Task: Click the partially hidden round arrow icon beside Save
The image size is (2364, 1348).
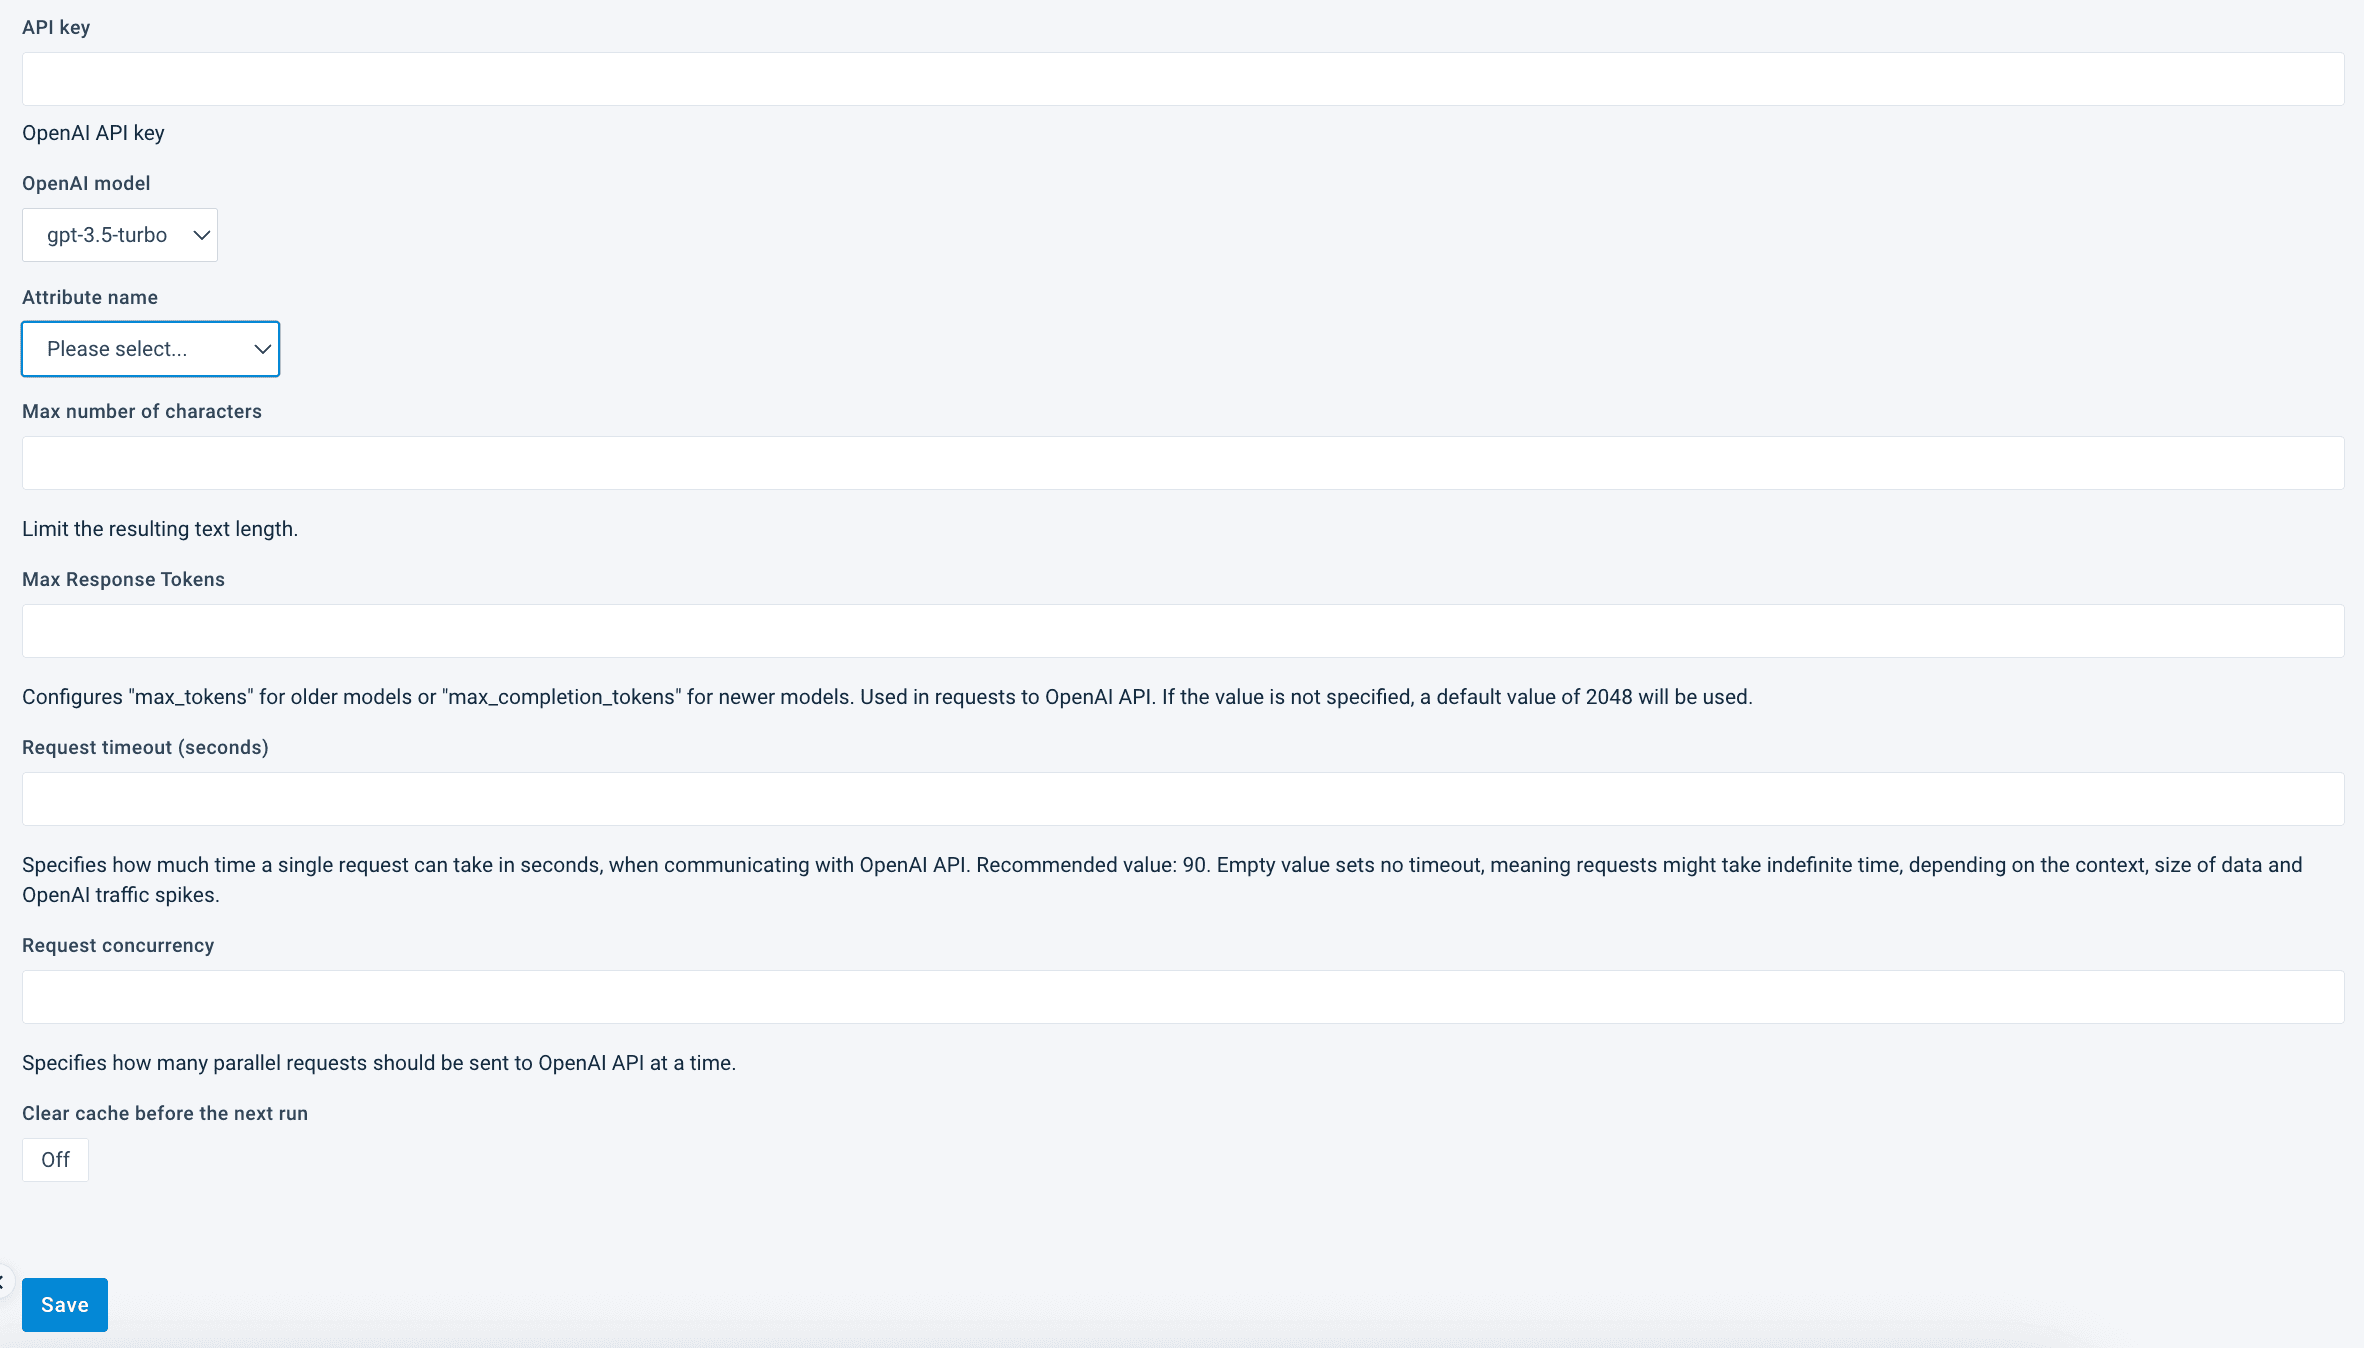Action: click(x=3, y=1281)
